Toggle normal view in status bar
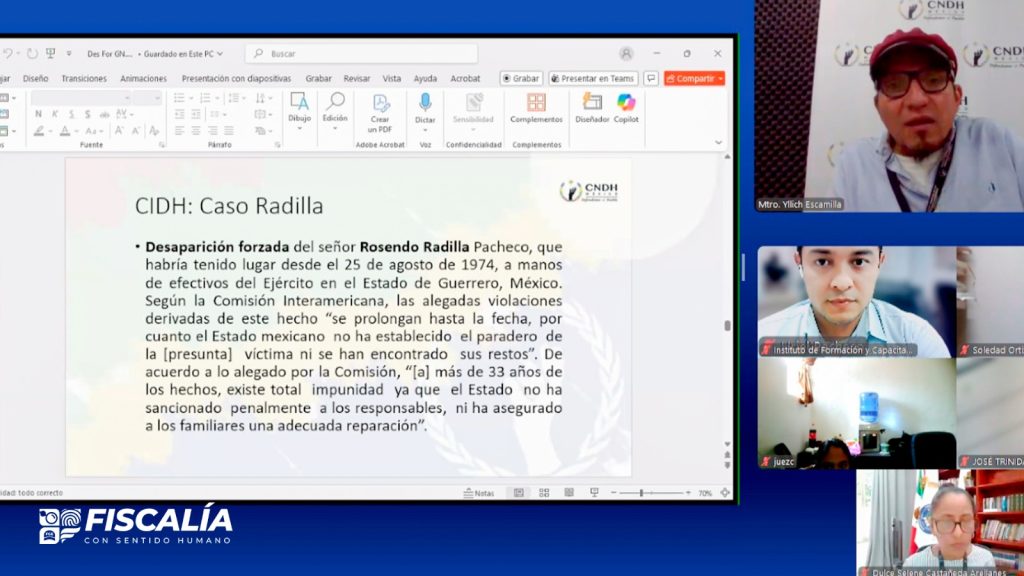The height and width of the screenshot is (576, 1024). point(518,493)
